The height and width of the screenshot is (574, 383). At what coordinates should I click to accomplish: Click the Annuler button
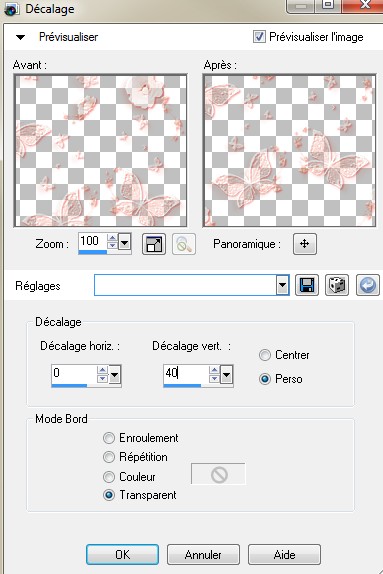(203, 555)
